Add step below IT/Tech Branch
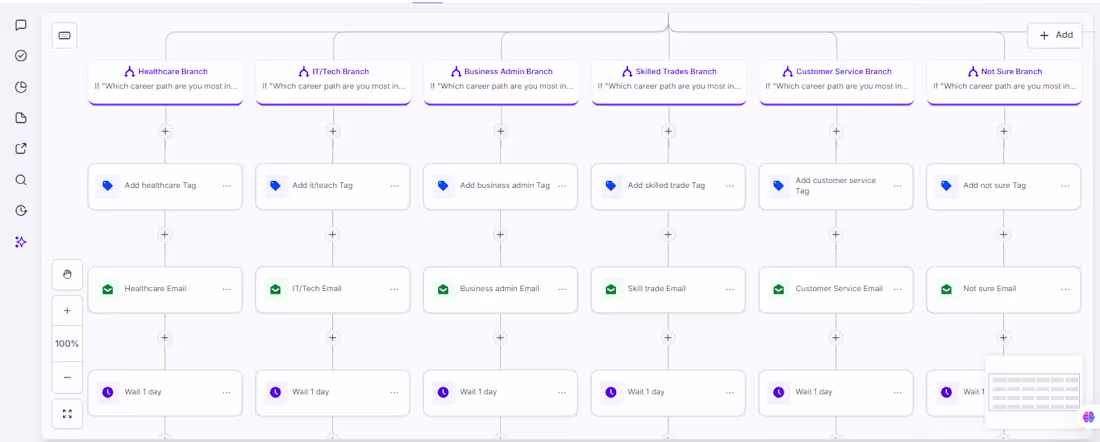 (x=333, y=131)
